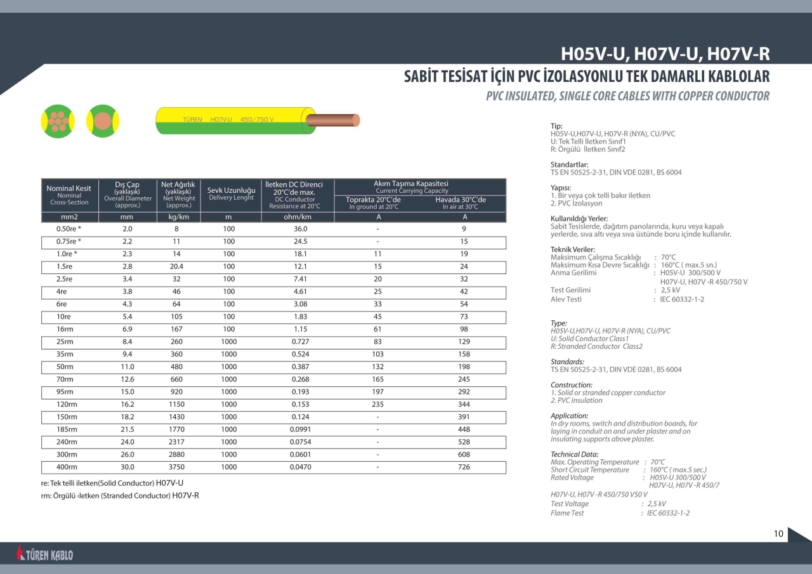Click the Havada 30°C'de sub-header
The image size is (812, 574).
(463, 202)
